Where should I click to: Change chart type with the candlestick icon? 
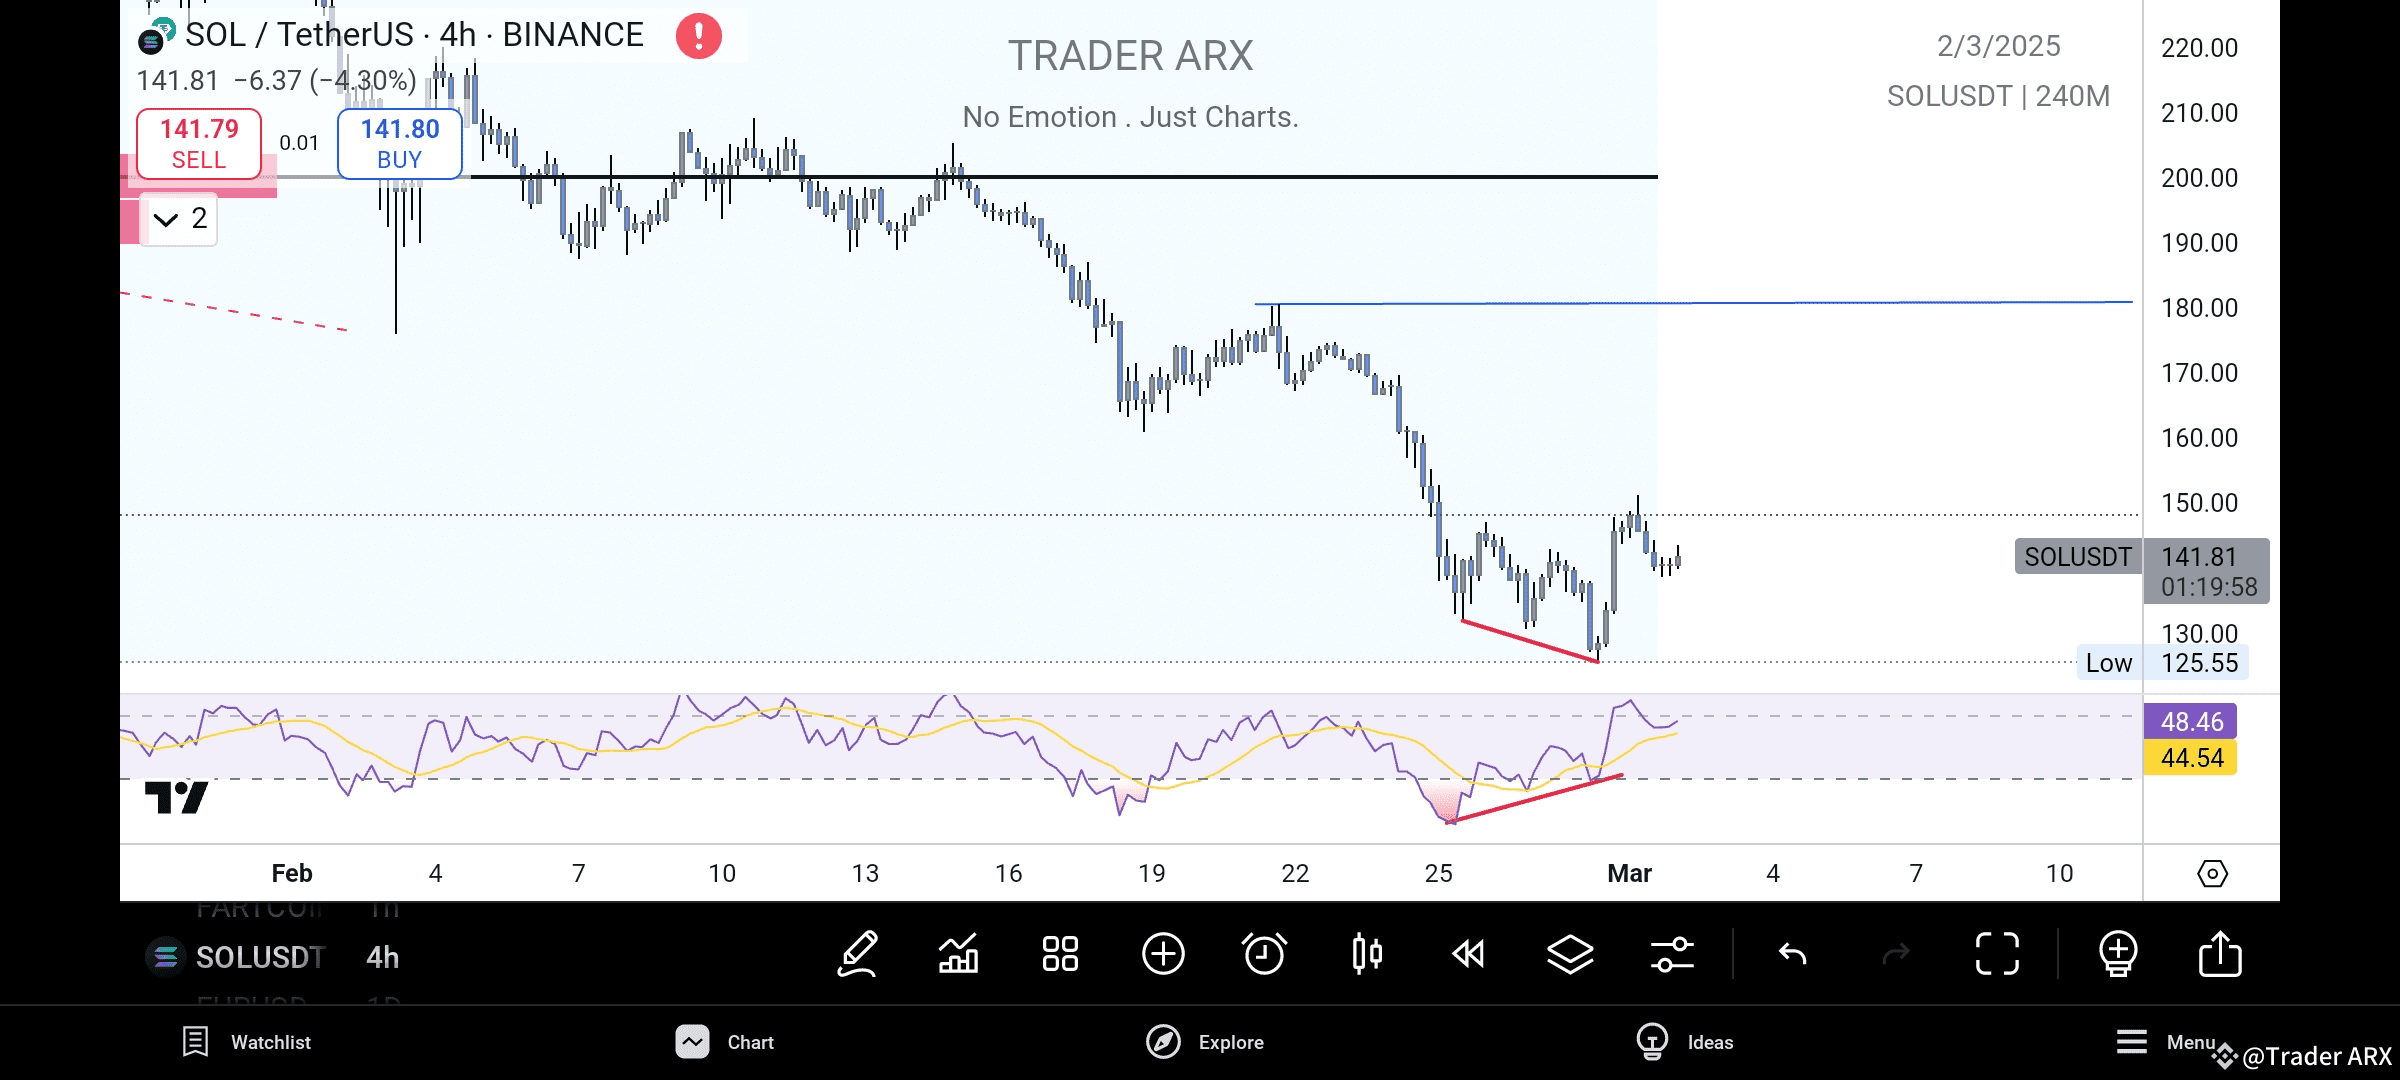1367,954
